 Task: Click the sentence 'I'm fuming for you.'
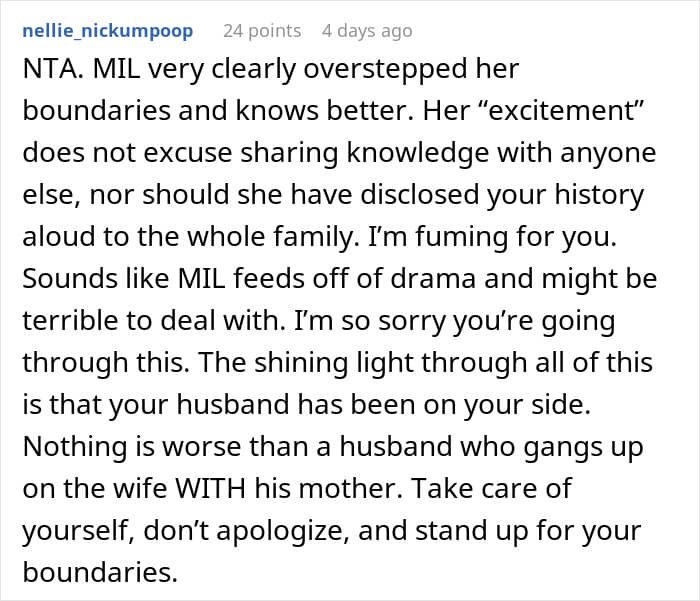point(492,236)
